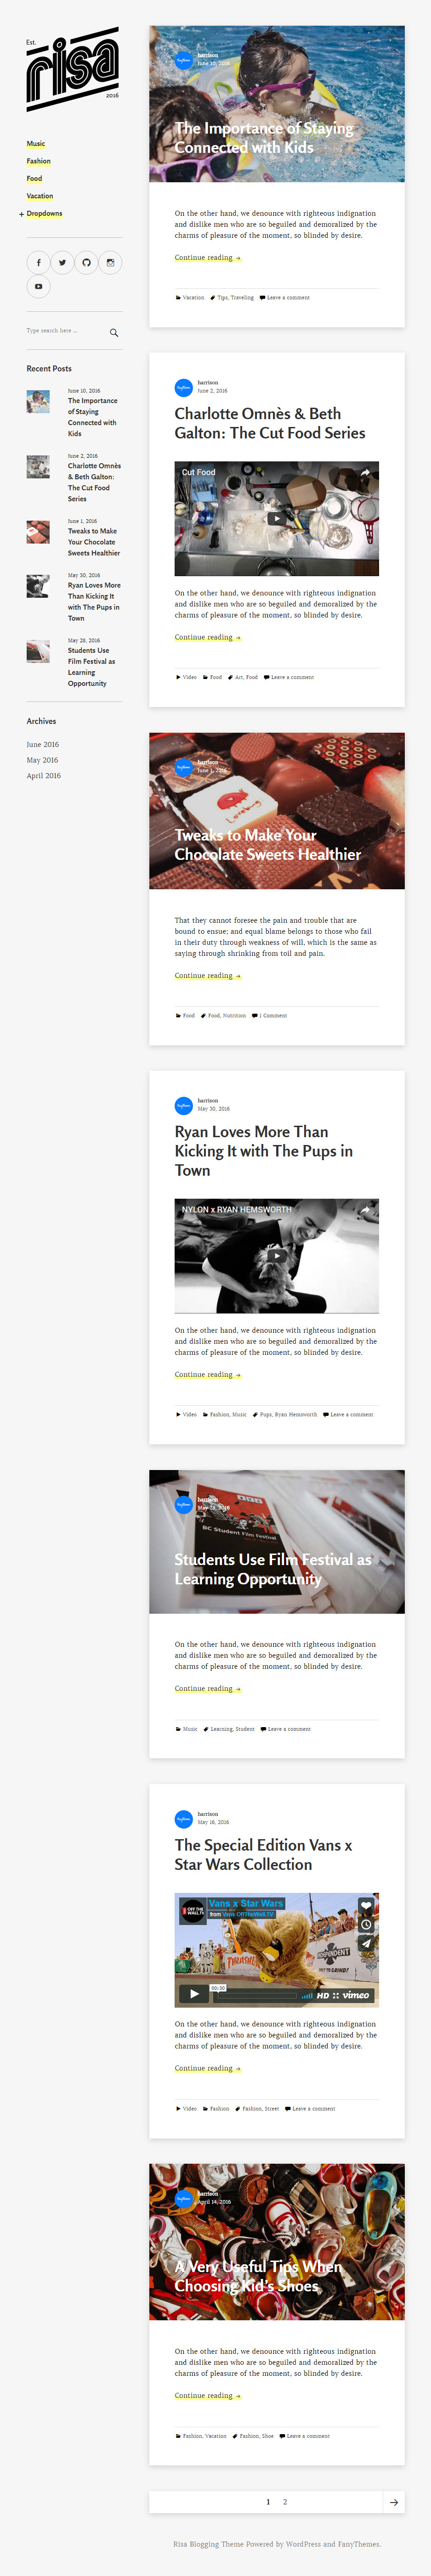
Task: Share the Vans x Star Wars video
Action: pos(366,1943)
